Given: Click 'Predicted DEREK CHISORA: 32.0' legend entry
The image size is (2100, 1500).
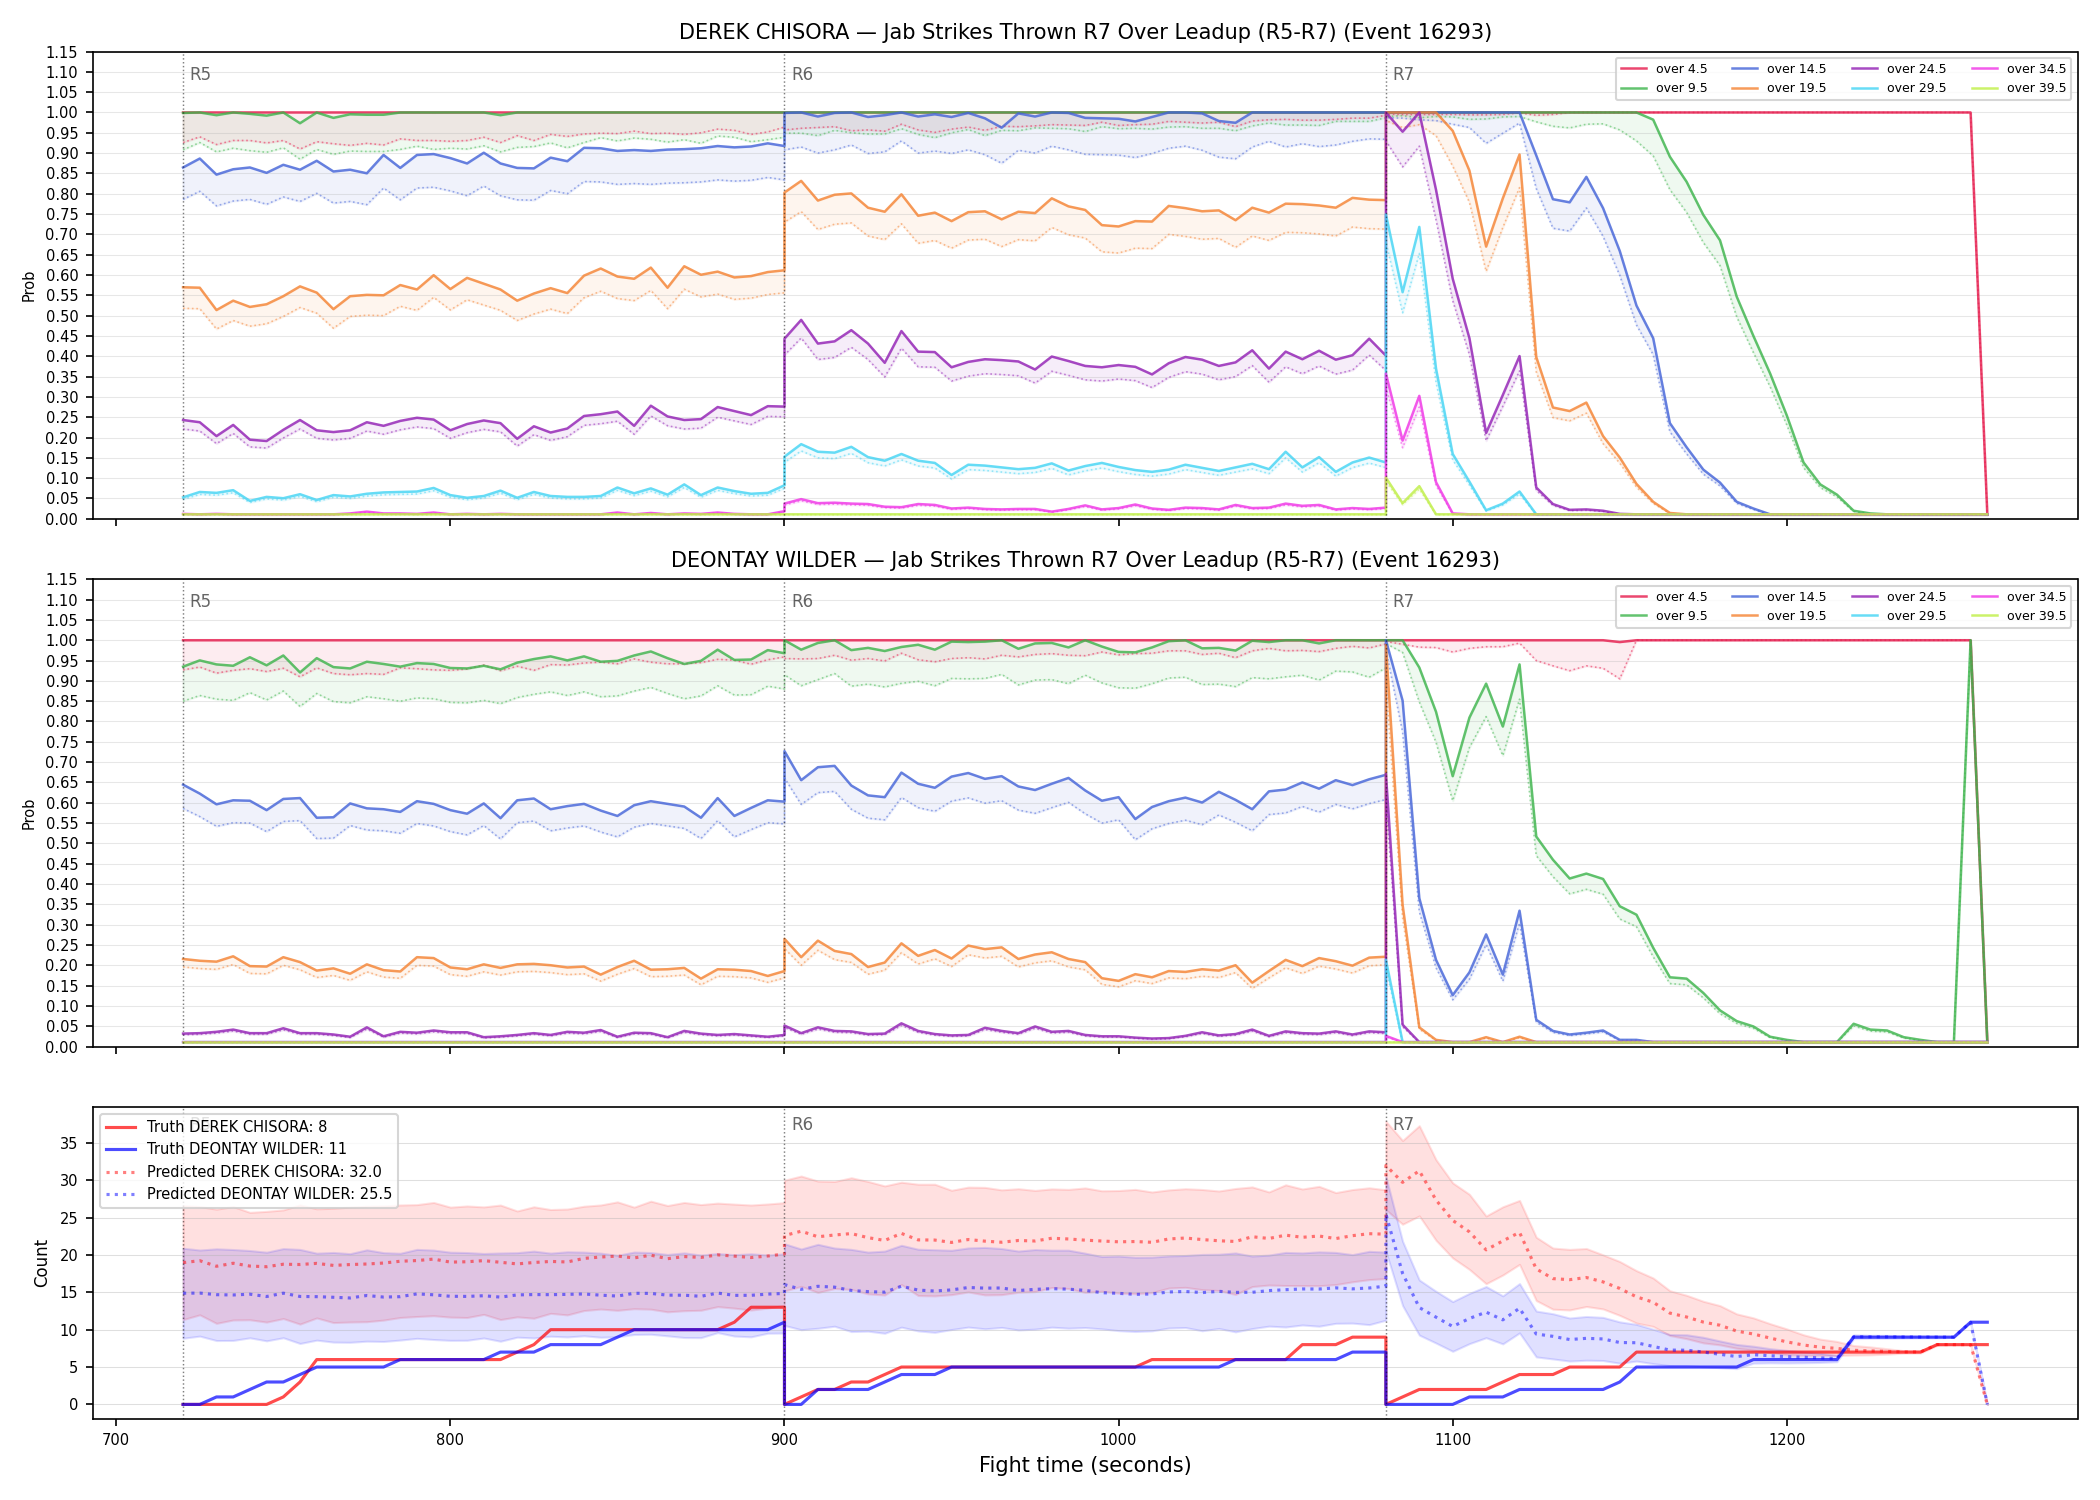Looking at the screenshot, I should point(244,1172).
